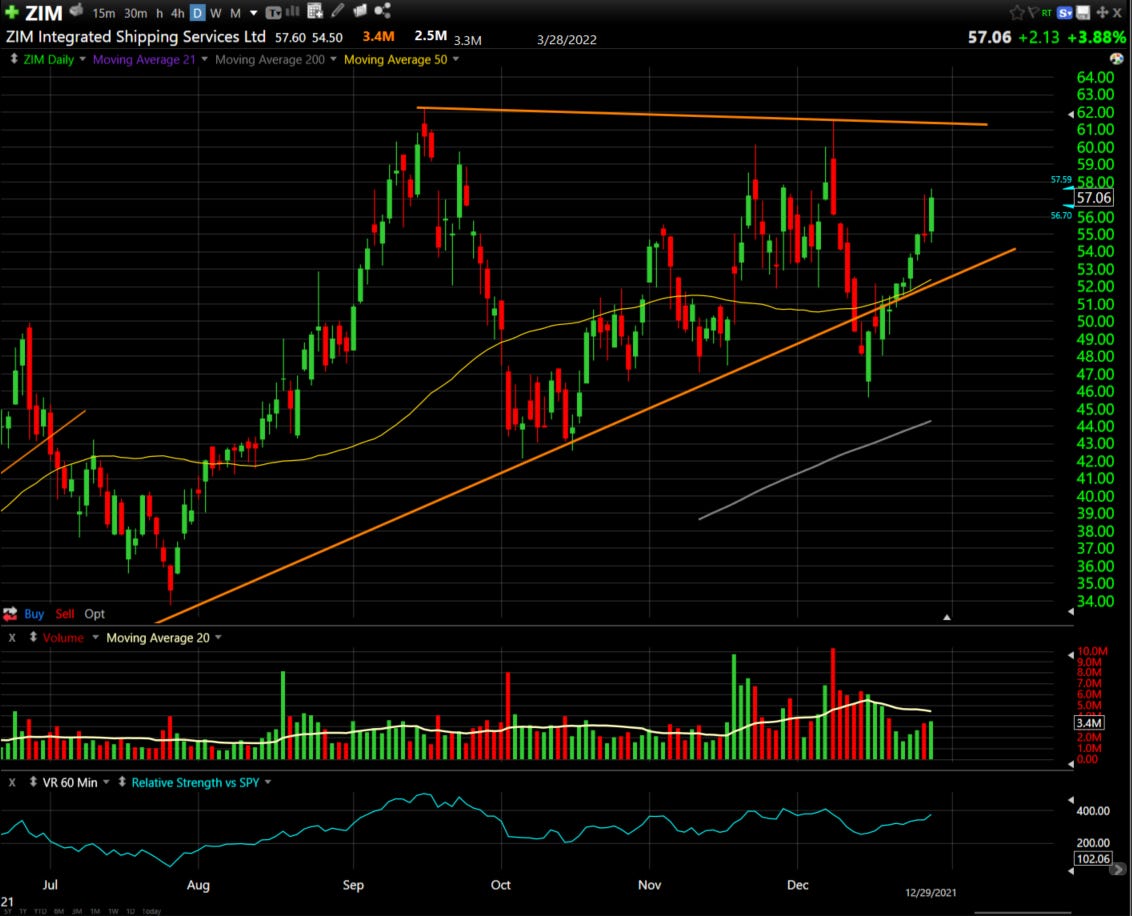Select the 5Y range at bottom
The image size is (1132, 916).
pos(6,912)
